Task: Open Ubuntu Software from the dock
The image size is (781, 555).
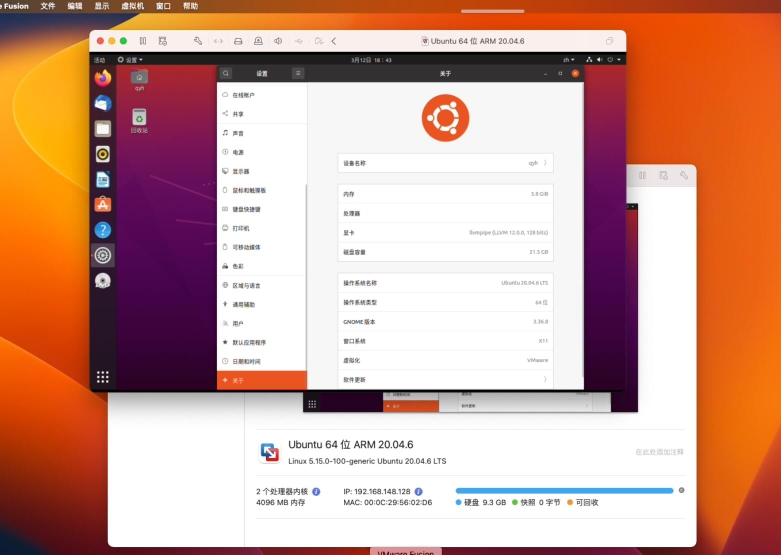Action: (x=103, y=205)
